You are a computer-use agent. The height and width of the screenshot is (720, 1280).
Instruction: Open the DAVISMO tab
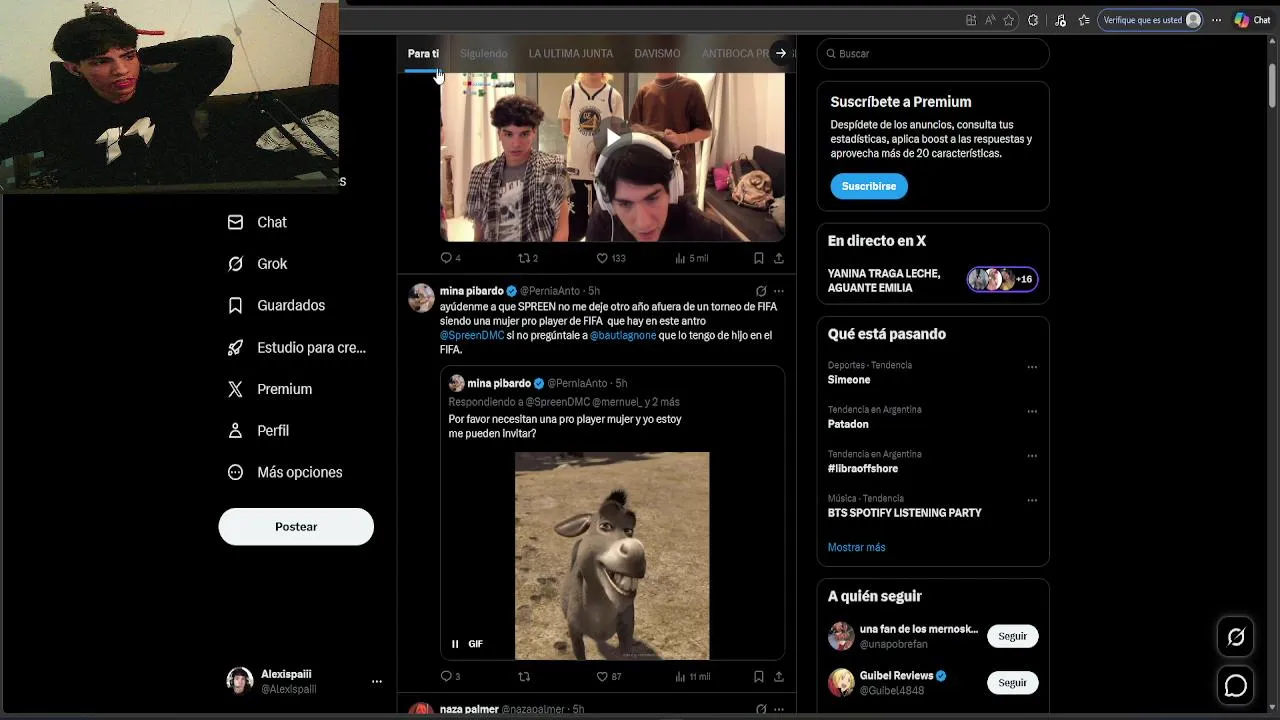tap(657, 53)
